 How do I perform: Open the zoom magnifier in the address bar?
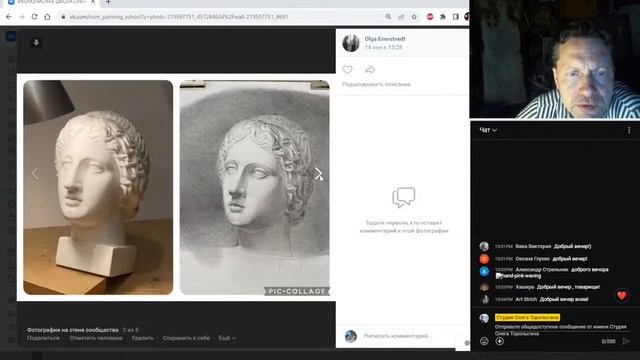point(388,17)
